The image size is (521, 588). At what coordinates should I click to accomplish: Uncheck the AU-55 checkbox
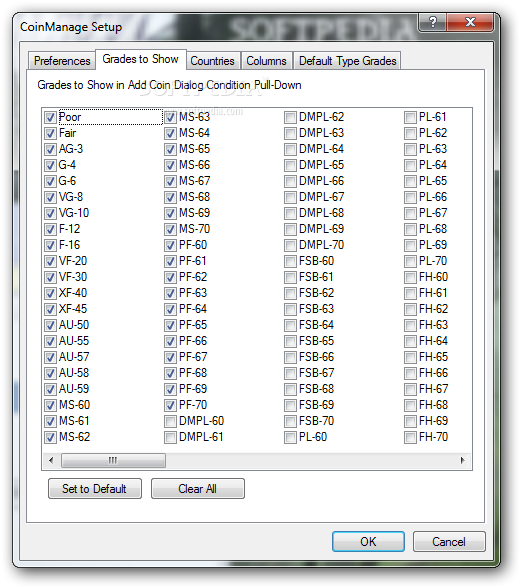point(50,341)
